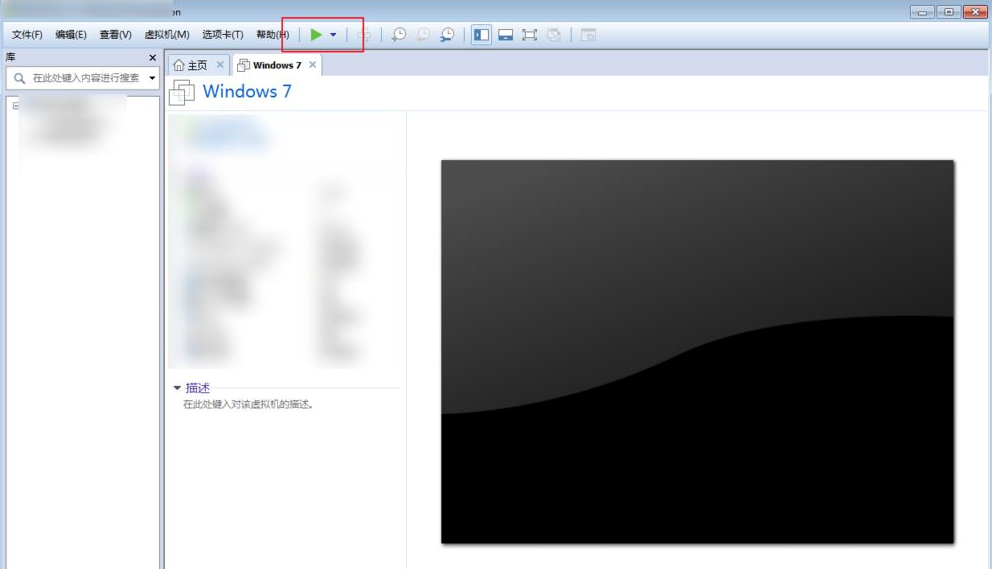The width and height of the screenshot is (992, 569).
Task: Click the 描述 section heading
Action: point(197,388)
